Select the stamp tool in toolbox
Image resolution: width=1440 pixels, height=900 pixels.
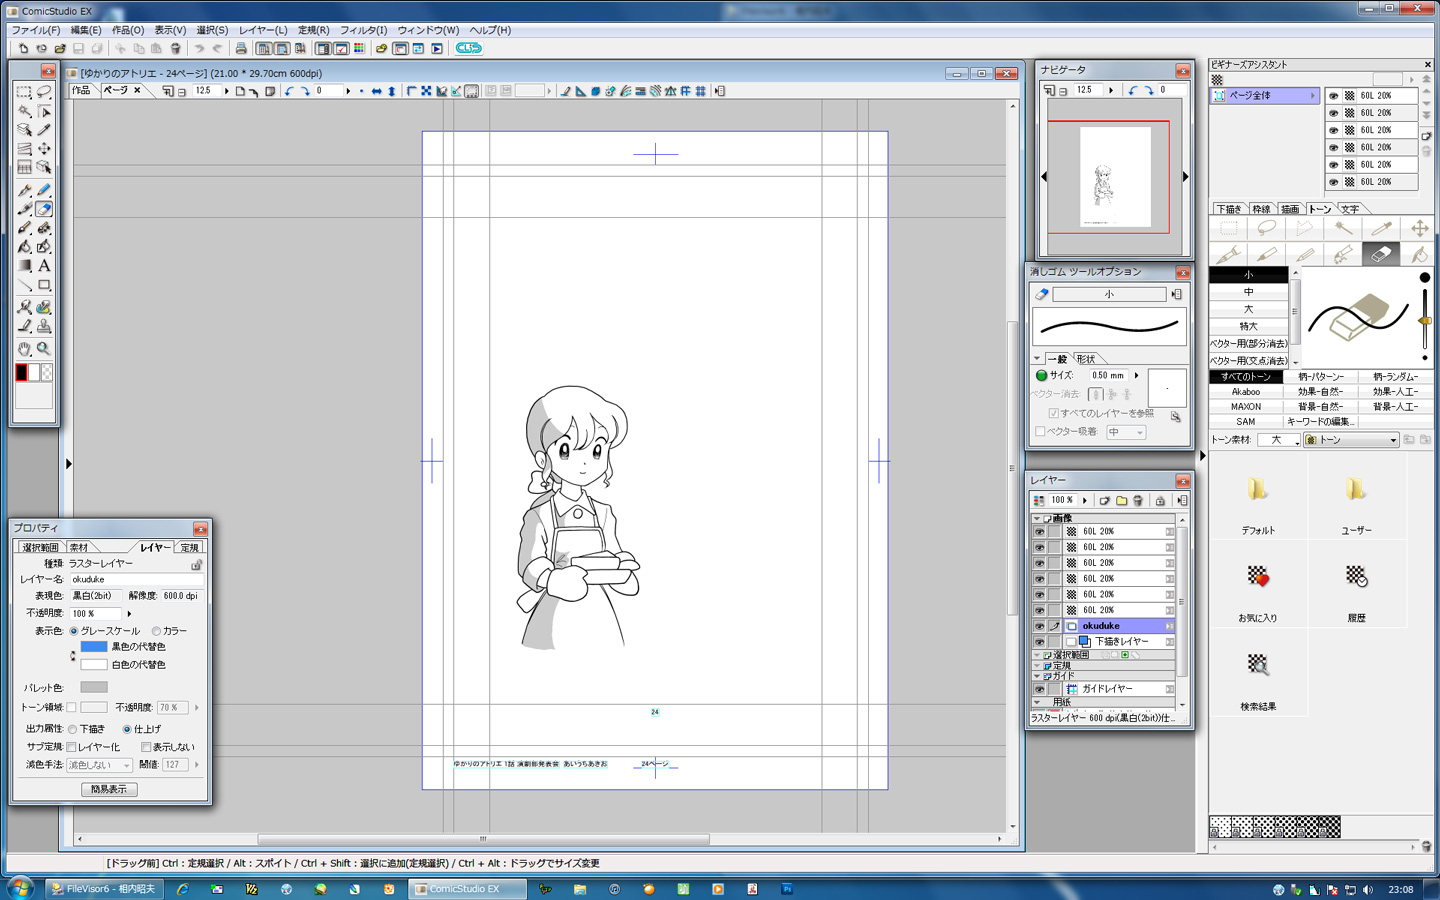coord(44,326)
